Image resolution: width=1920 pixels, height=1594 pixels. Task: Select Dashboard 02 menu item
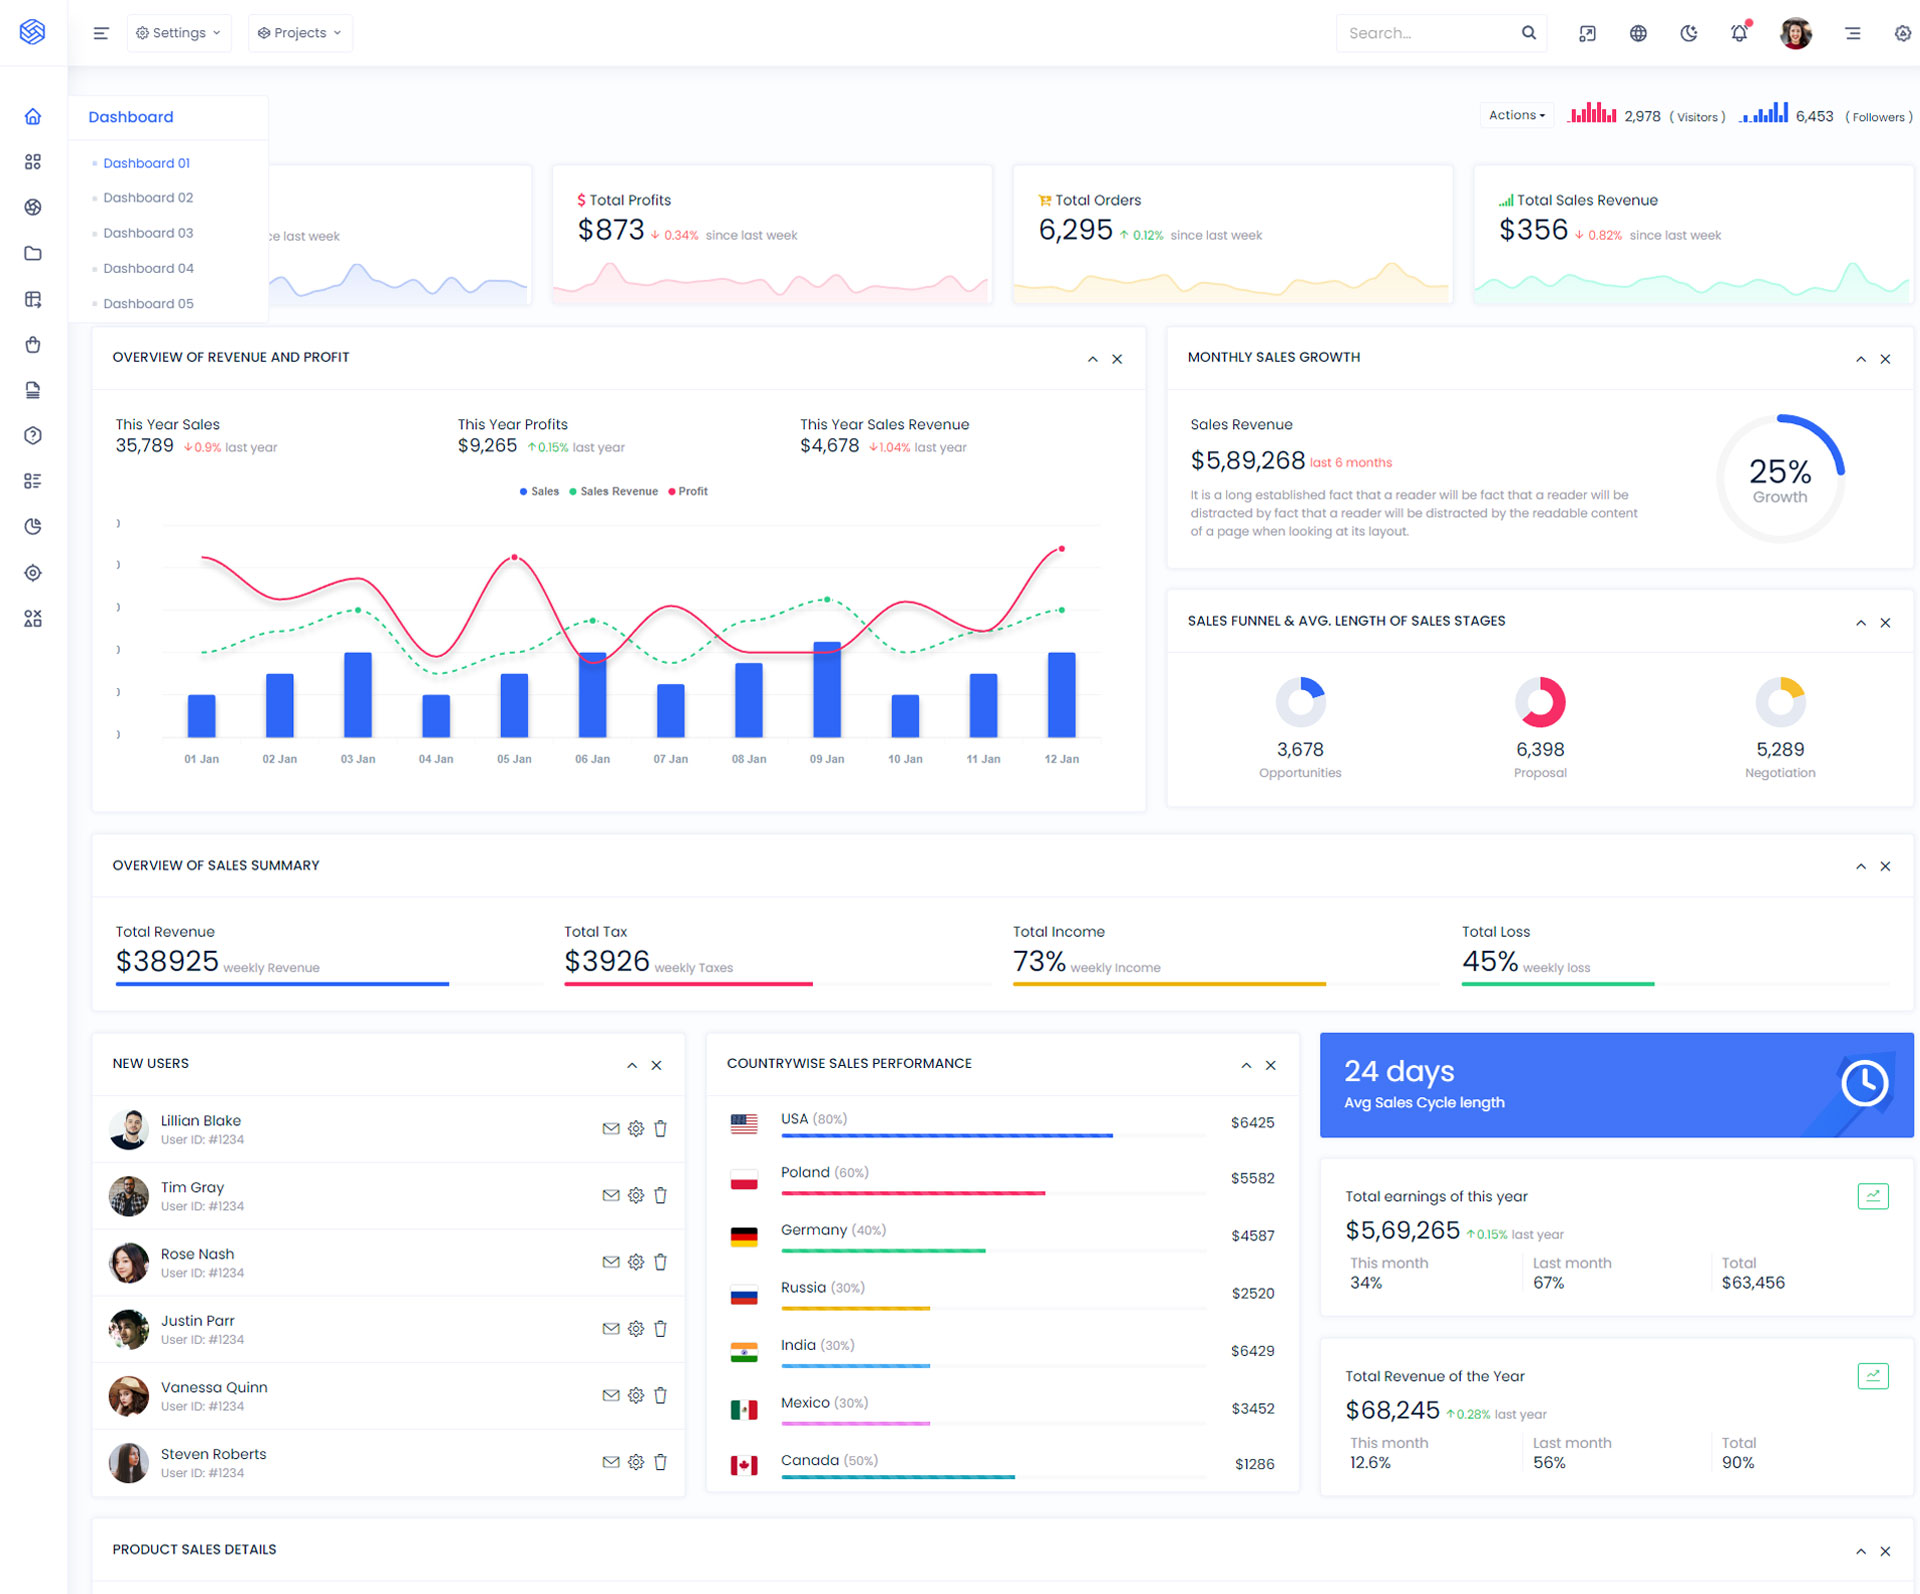tap(148, 198)
